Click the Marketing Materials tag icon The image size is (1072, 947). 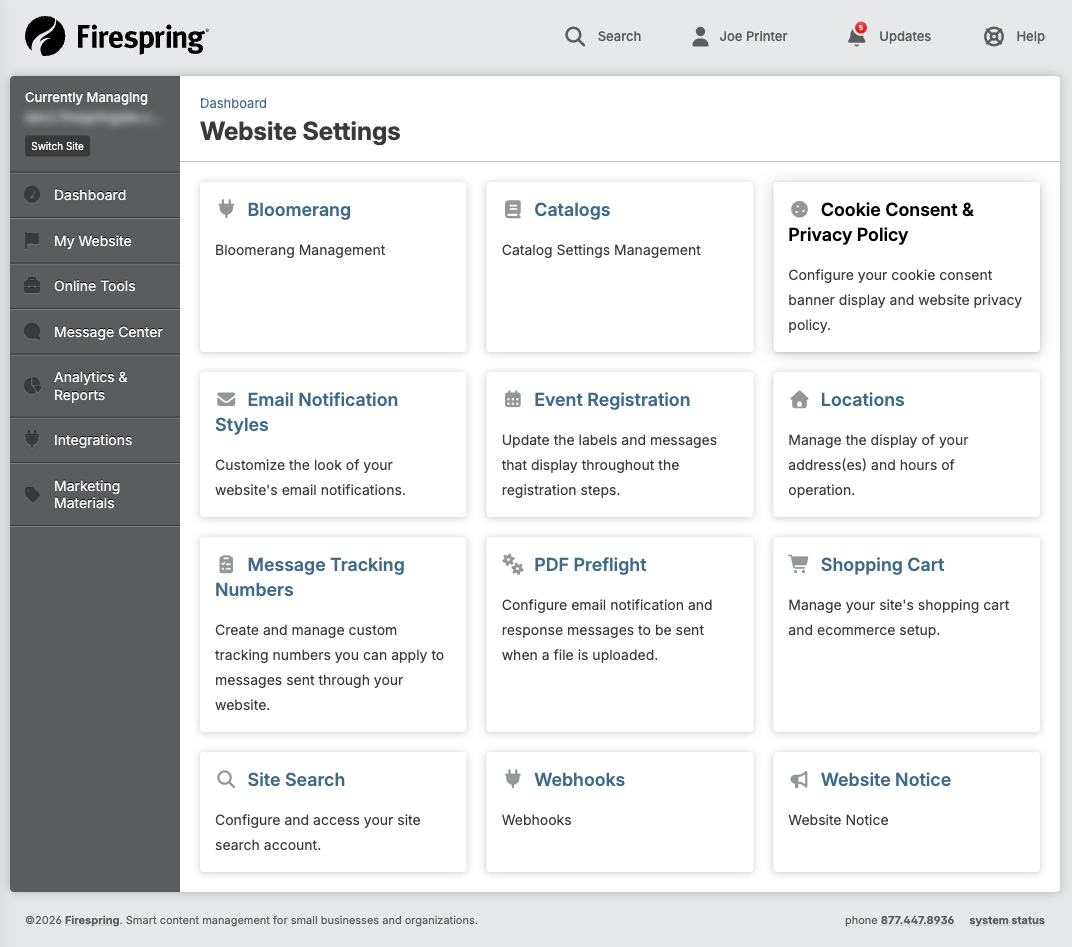click(32, 494)
